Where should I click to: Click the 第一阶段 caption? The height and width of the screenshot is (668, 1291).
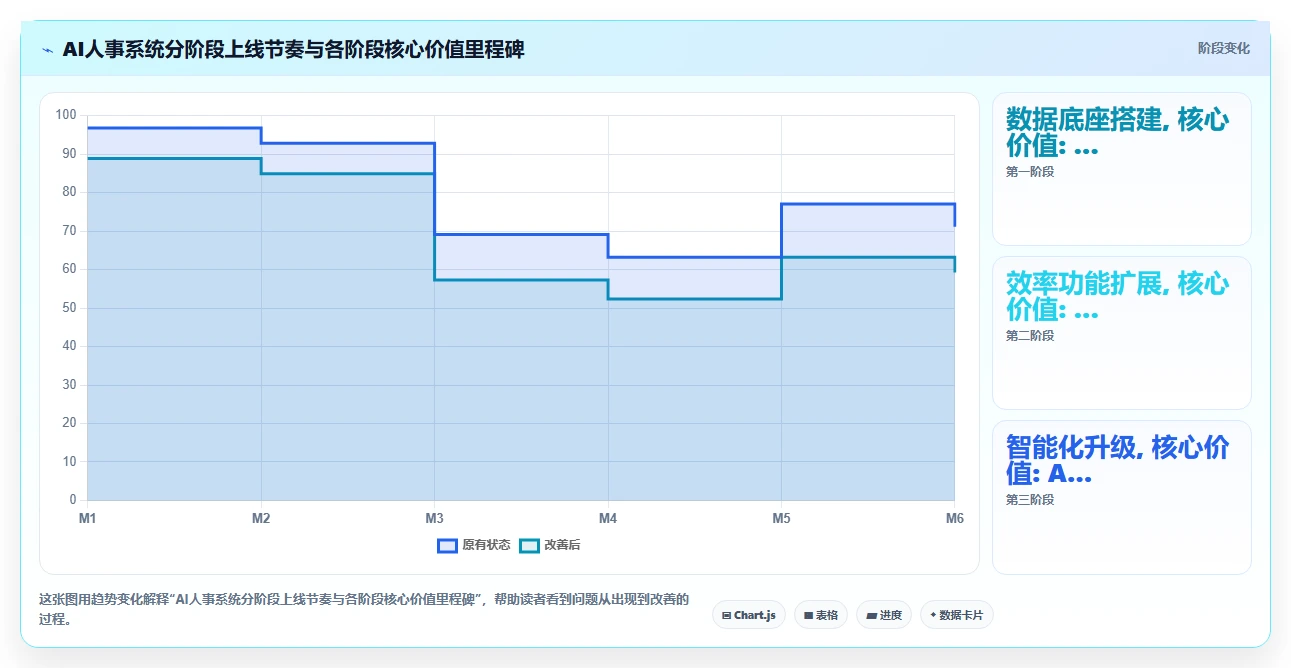[x=1030, y=172]
